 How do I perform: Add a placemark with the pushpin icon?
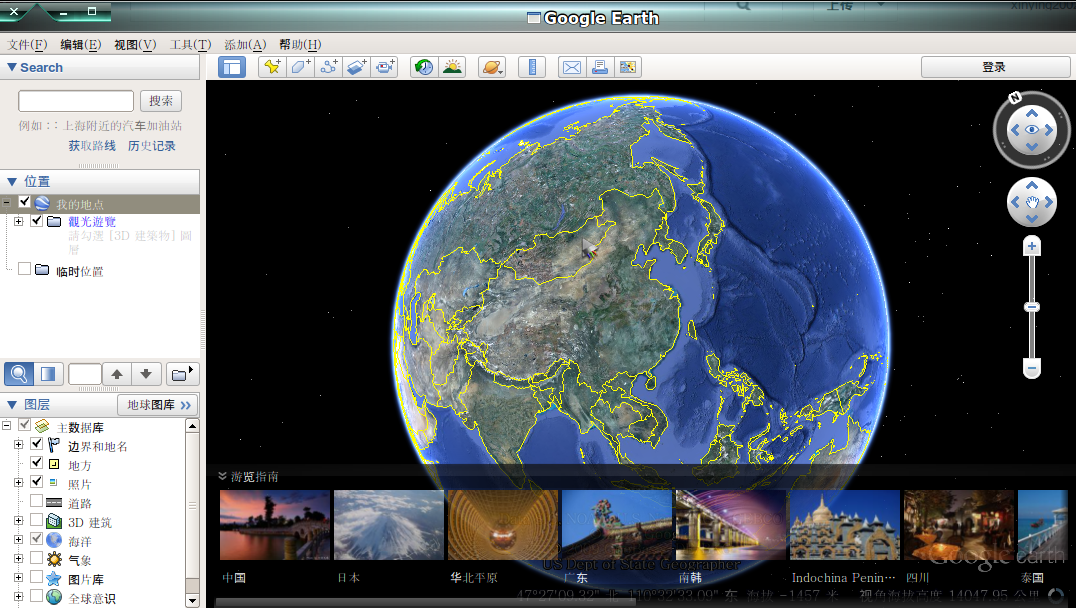[x=272, y=67]
